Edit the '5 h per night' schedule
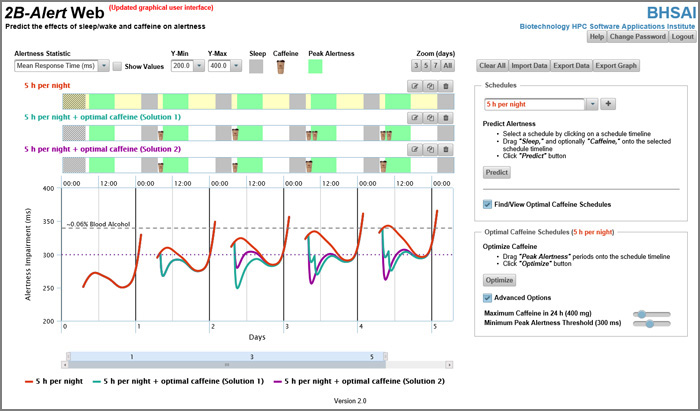 415,86
